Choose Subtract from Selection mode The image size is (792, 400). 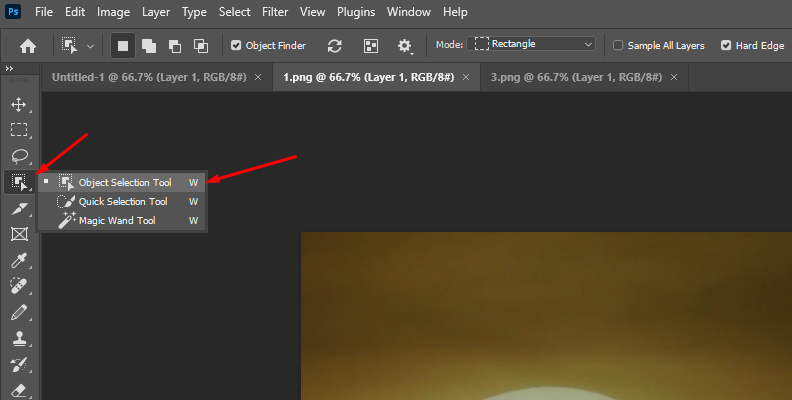(175, 46)
